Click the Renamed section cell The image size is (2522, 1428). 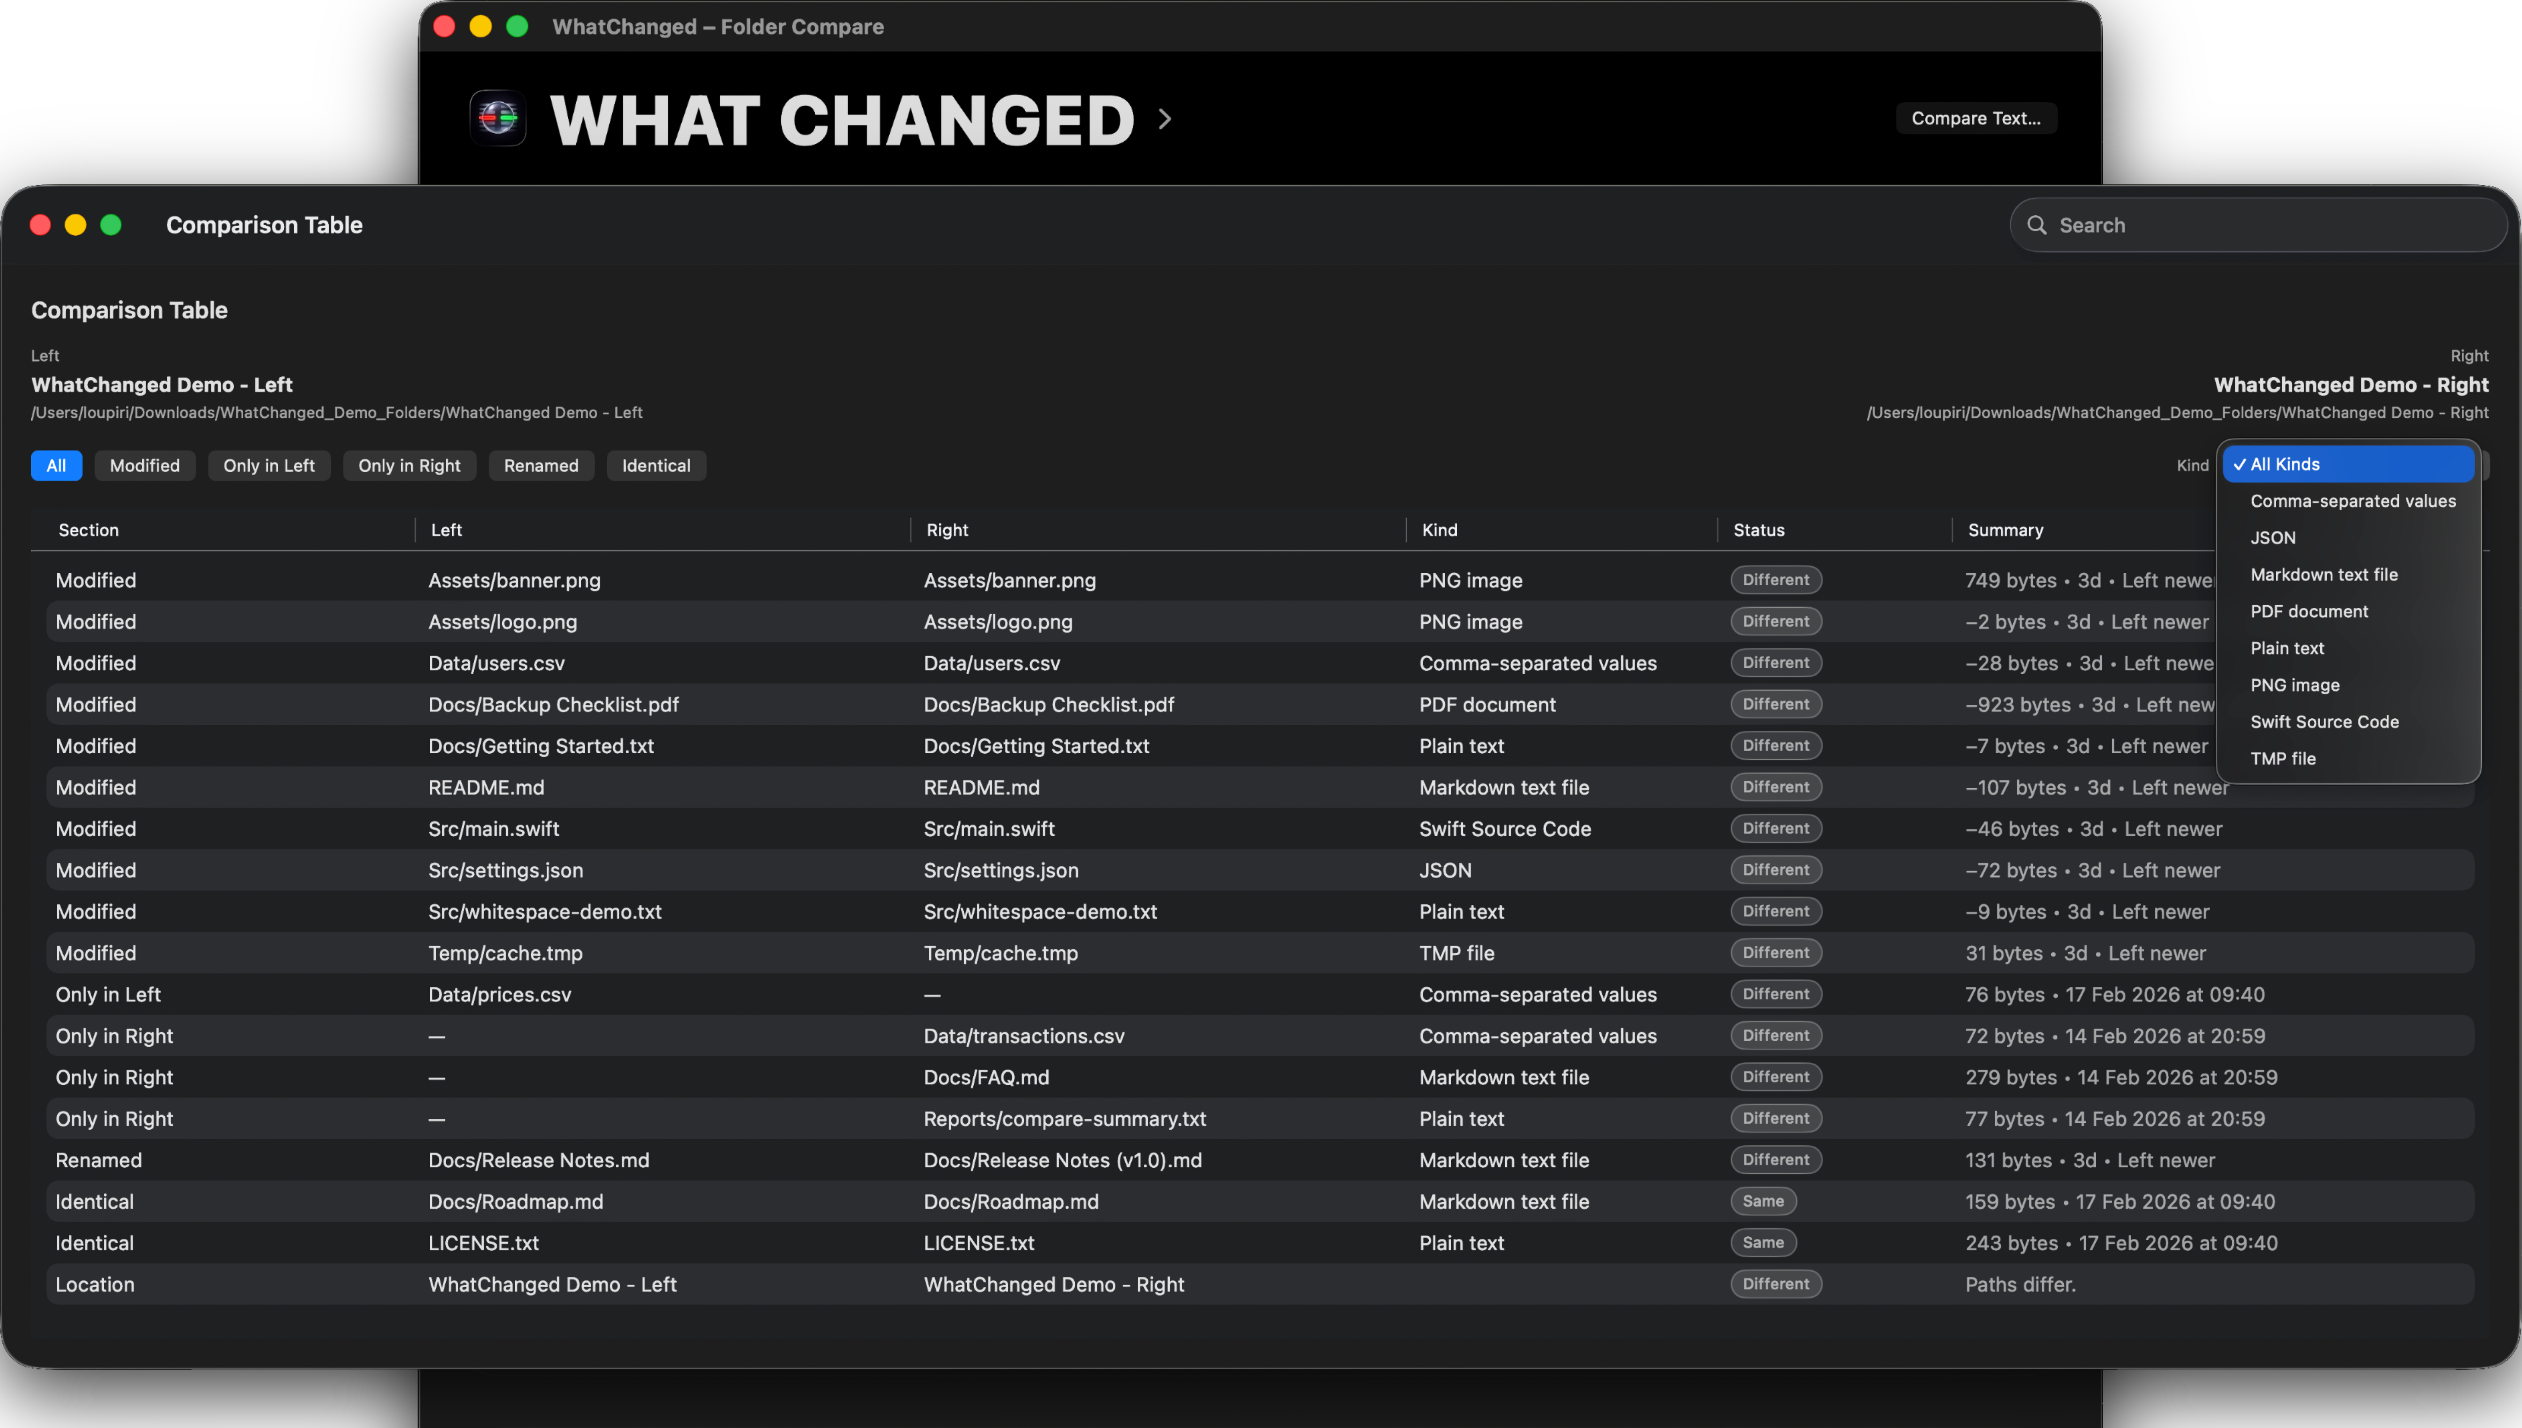tap(98, 1161)
